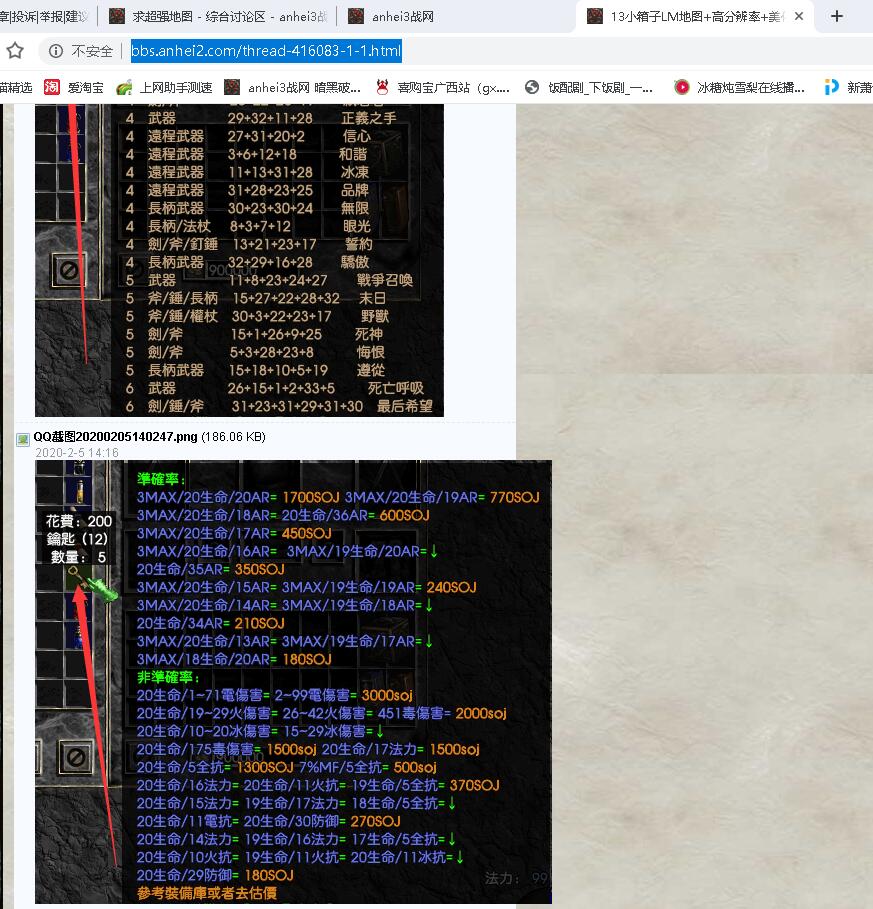Open the 上网助手测速 bookmark
The image size is (873, 909).
click(x=164, y=87)
